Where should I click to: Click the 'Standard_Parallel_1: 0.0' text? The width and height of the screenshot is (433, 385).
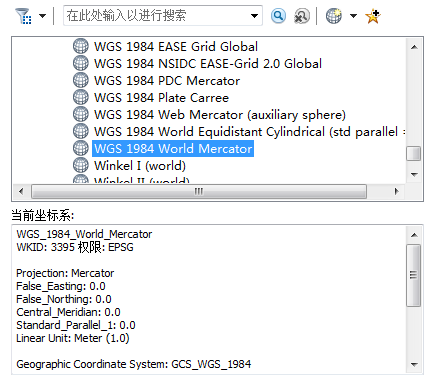coord(76,325)
